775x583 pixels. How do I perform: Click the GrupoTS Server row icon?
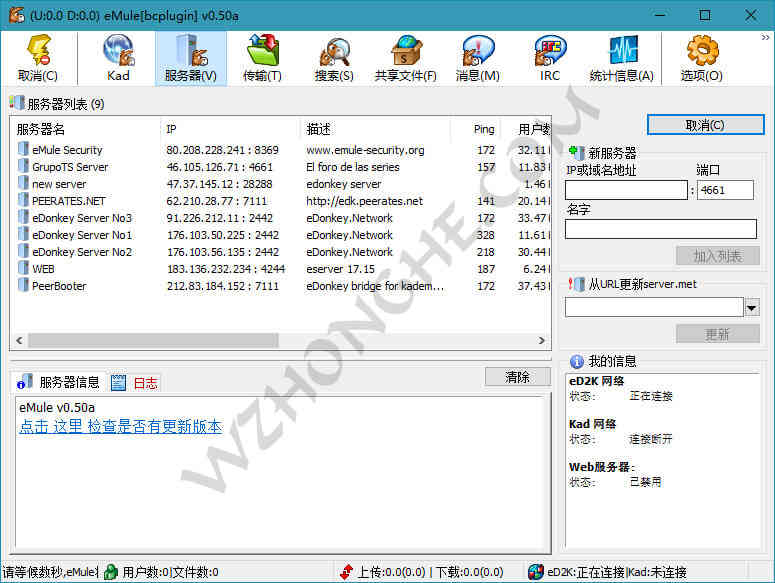pyautogui.click(x=23, y=166)
